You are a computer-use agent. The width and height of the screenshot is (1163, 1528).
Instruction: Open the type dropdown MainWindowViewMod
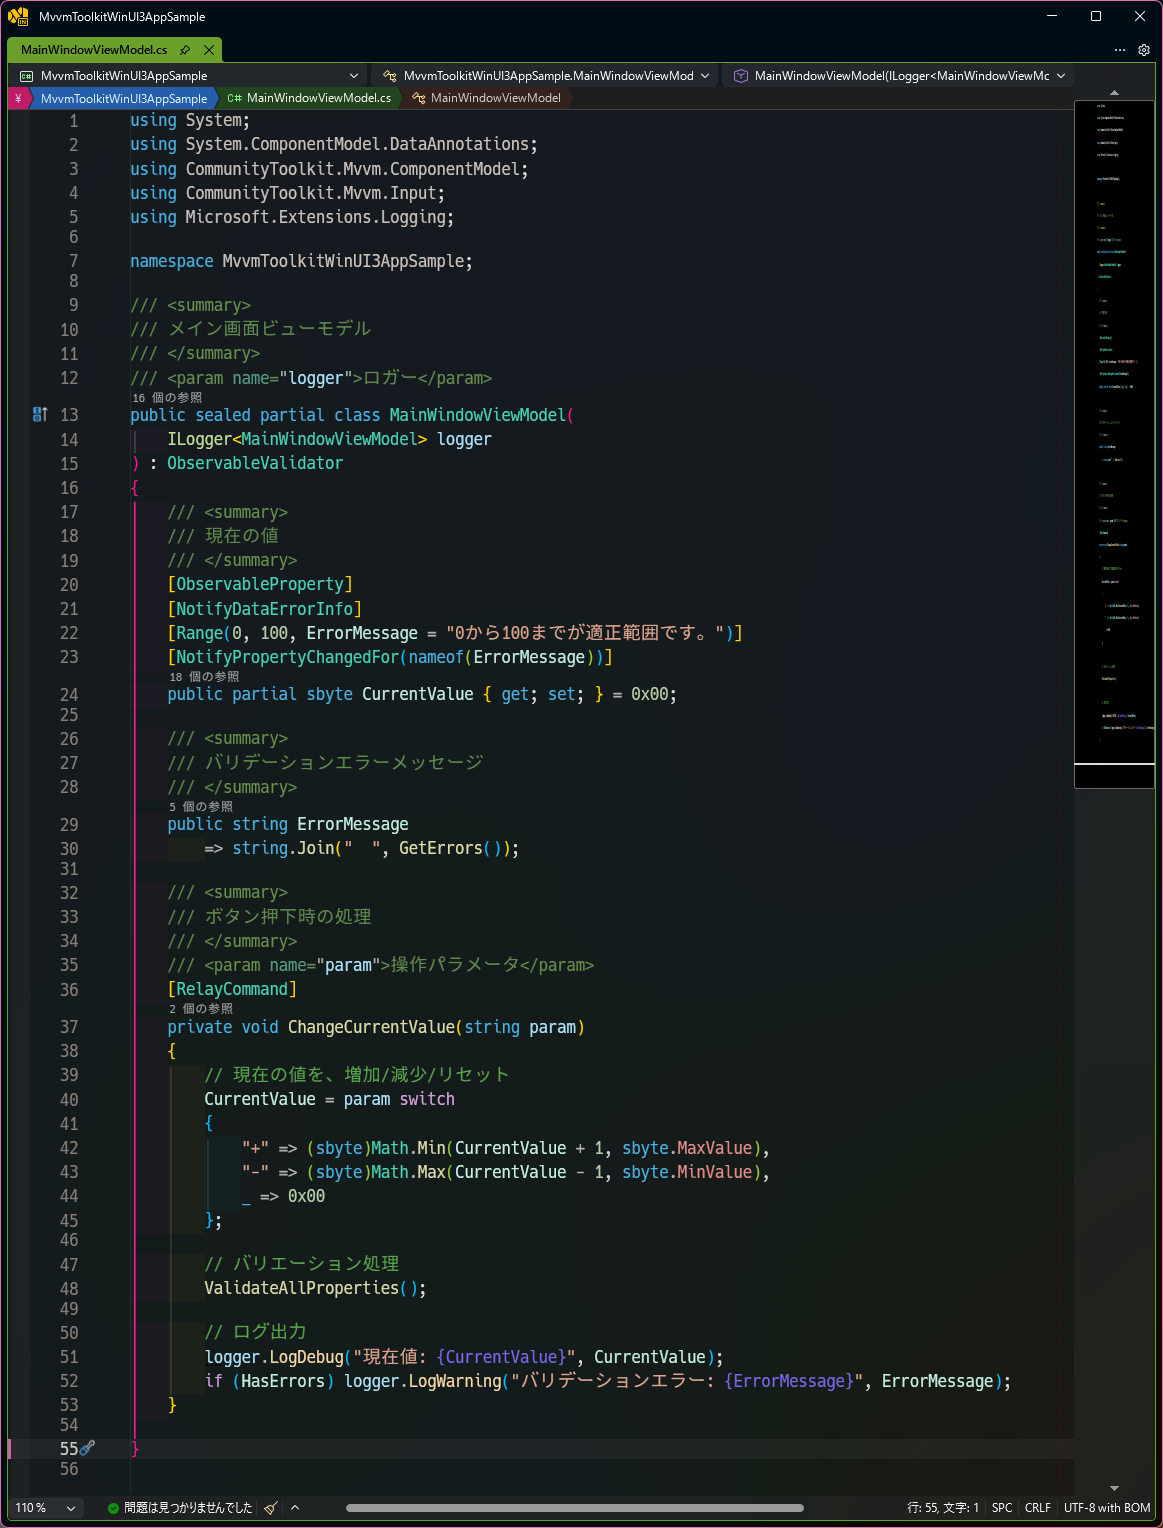pos(546,76)
